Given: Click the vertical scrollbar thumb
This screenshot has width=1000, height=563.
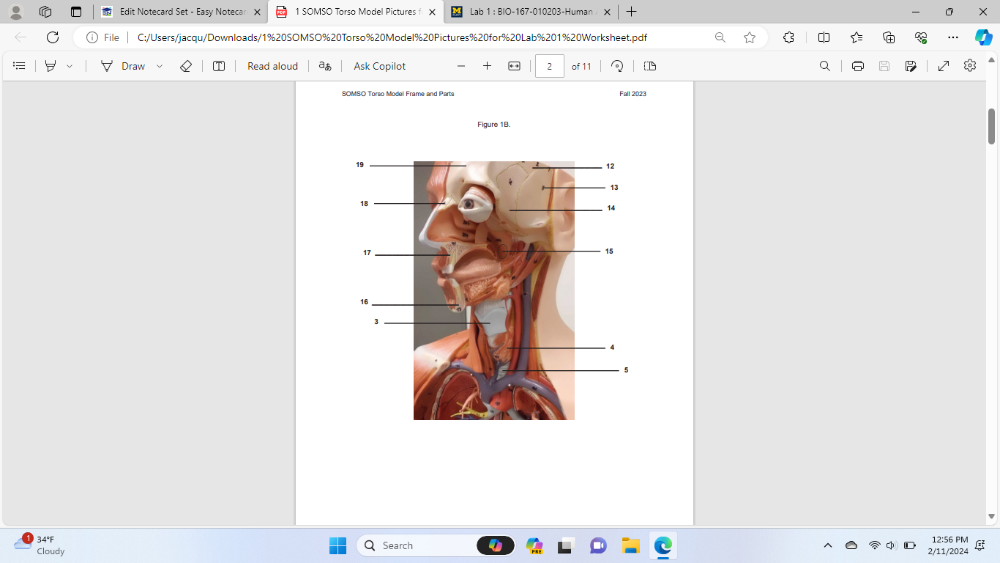Looking at the screenshot, I should click(992, 125).
